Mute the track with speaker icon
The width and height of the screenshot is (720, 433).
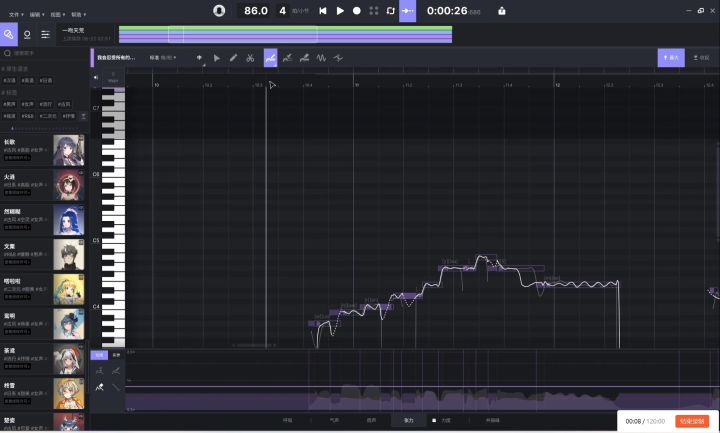pyautogui.click(x=96, y=78)
